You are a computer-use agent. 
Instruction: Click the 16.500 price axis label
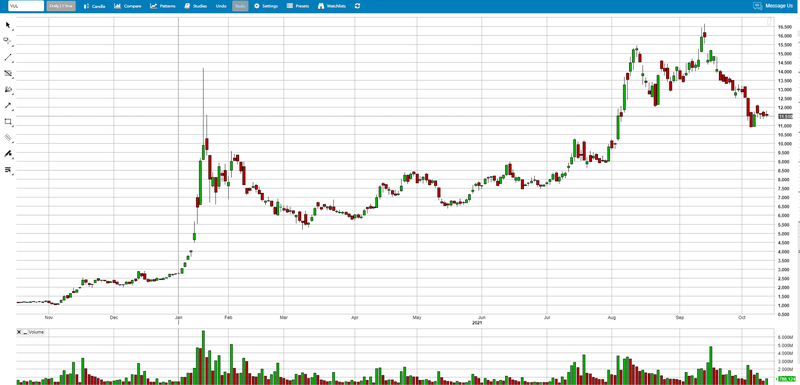(x=784, y=27)
